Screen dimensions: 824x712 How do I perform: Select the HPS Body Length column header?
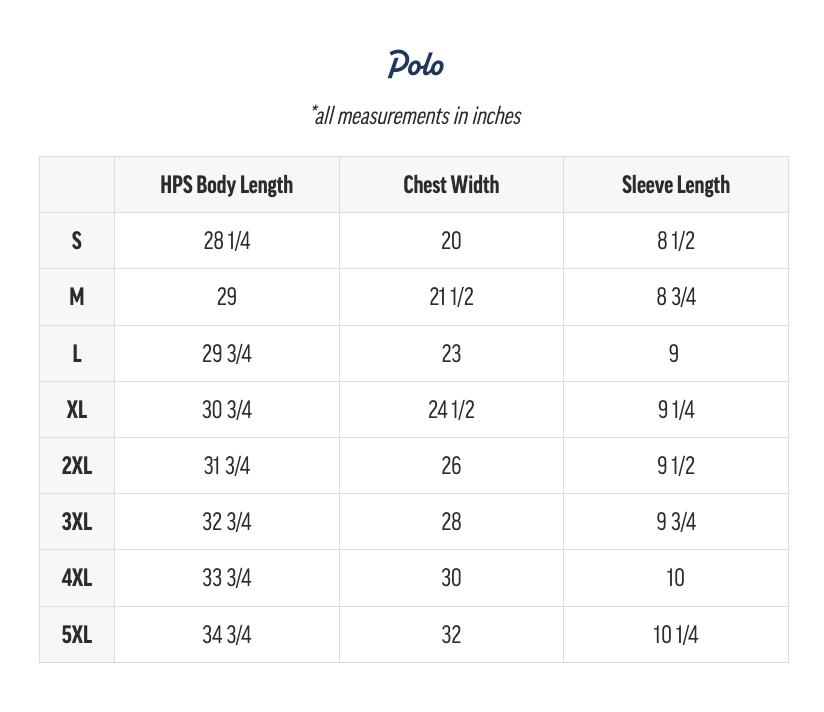(x=226, y=185)
